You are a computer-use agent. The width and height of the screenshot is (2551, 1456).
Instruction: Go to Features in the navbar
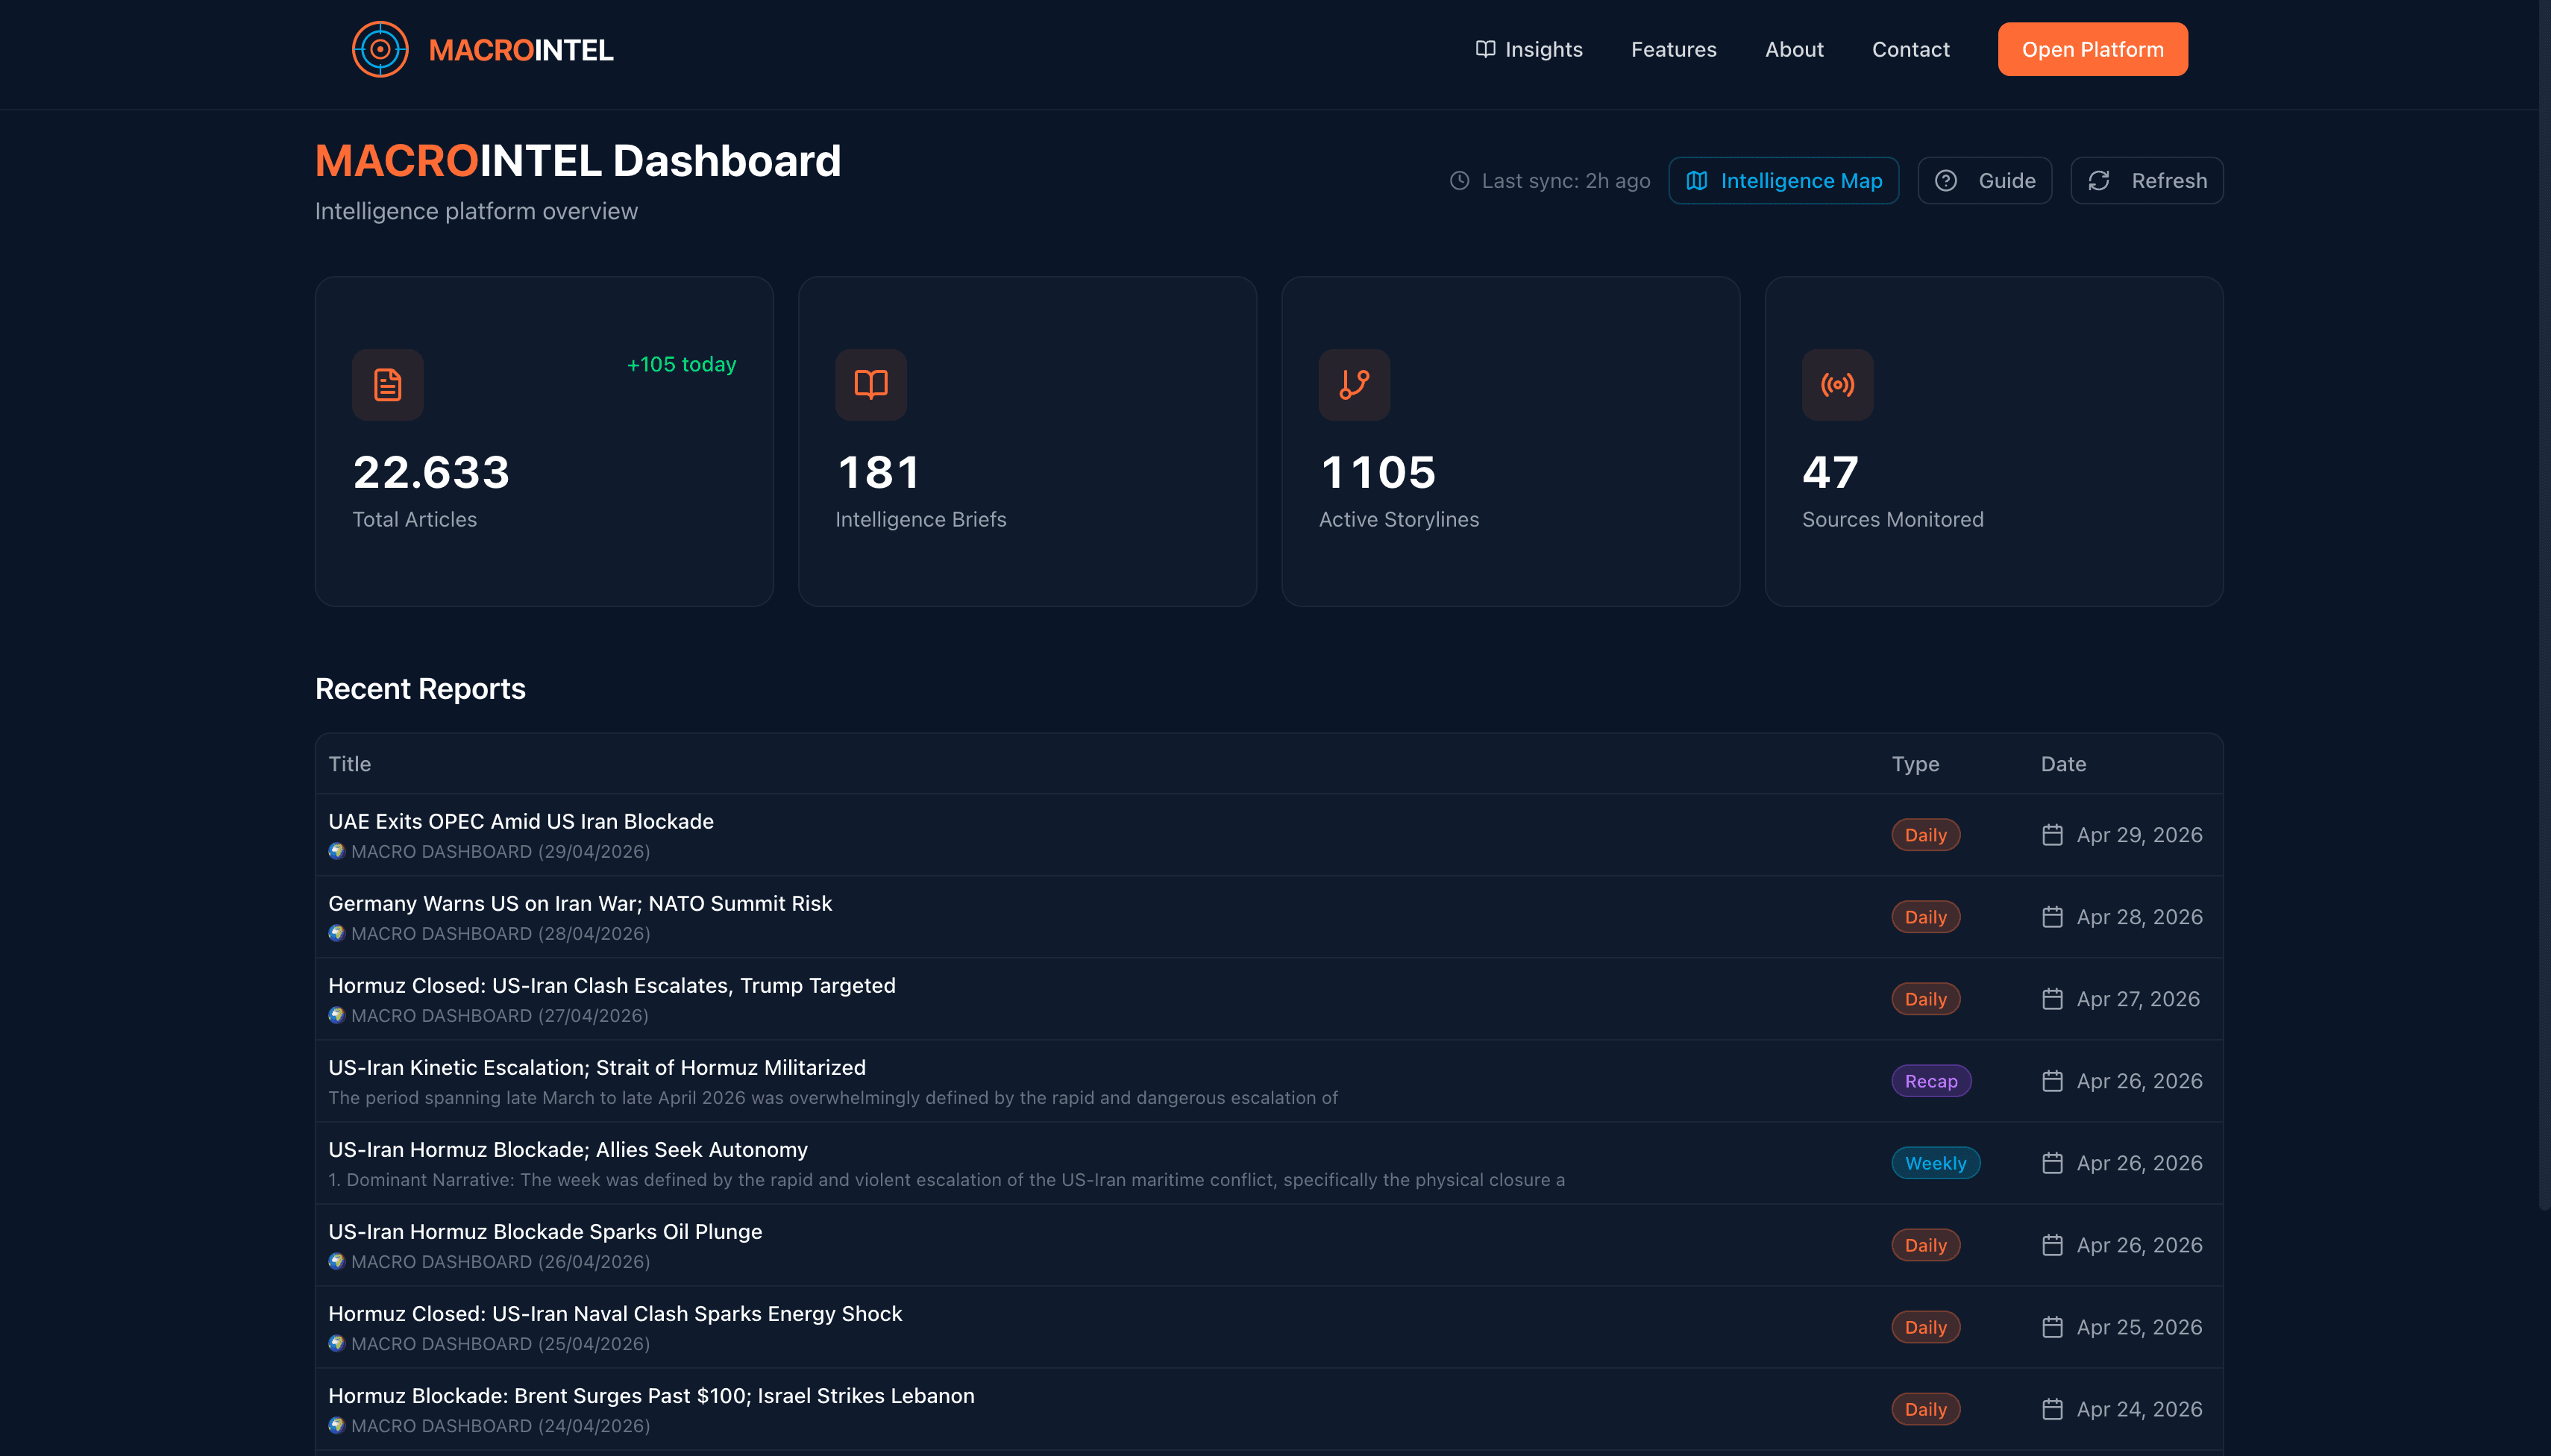pyautogui.click(x=1673, y=49)
